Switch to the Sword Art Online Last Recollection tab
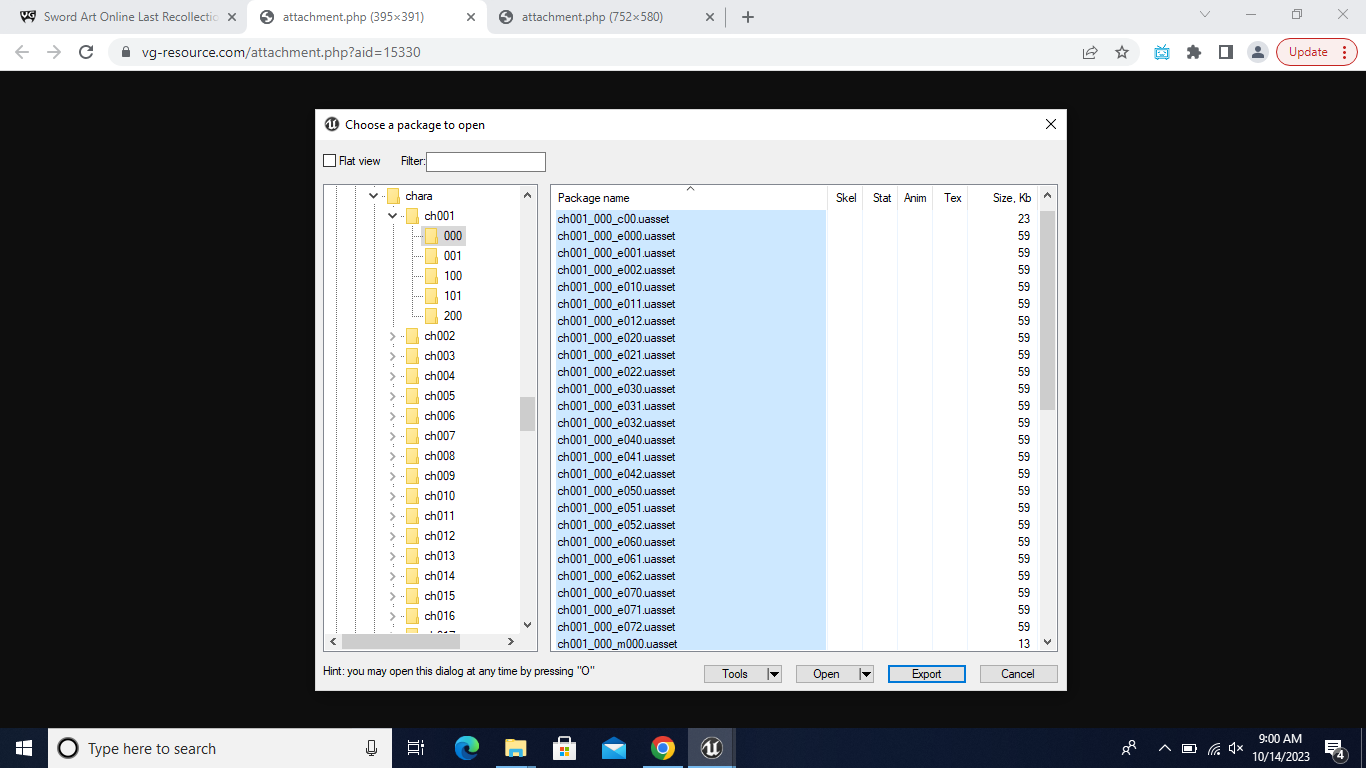Image resolution: width=1366 pixels, height=768 pixels. 130,17
